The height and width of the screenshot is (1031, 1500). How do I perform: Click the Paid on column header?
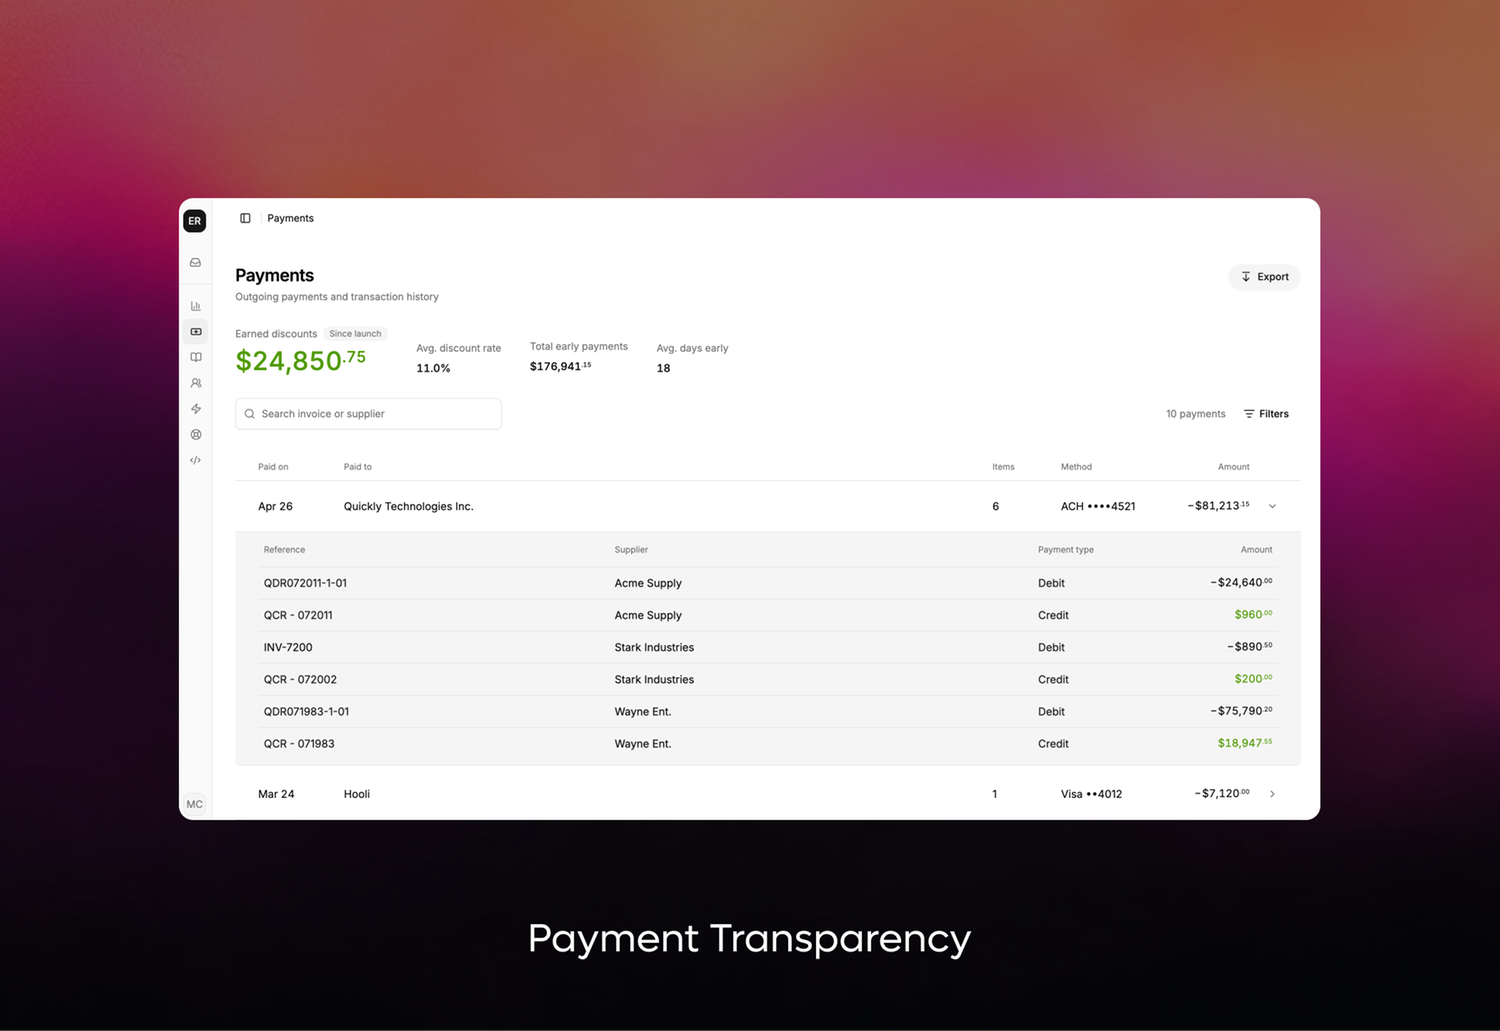point(273,467)
